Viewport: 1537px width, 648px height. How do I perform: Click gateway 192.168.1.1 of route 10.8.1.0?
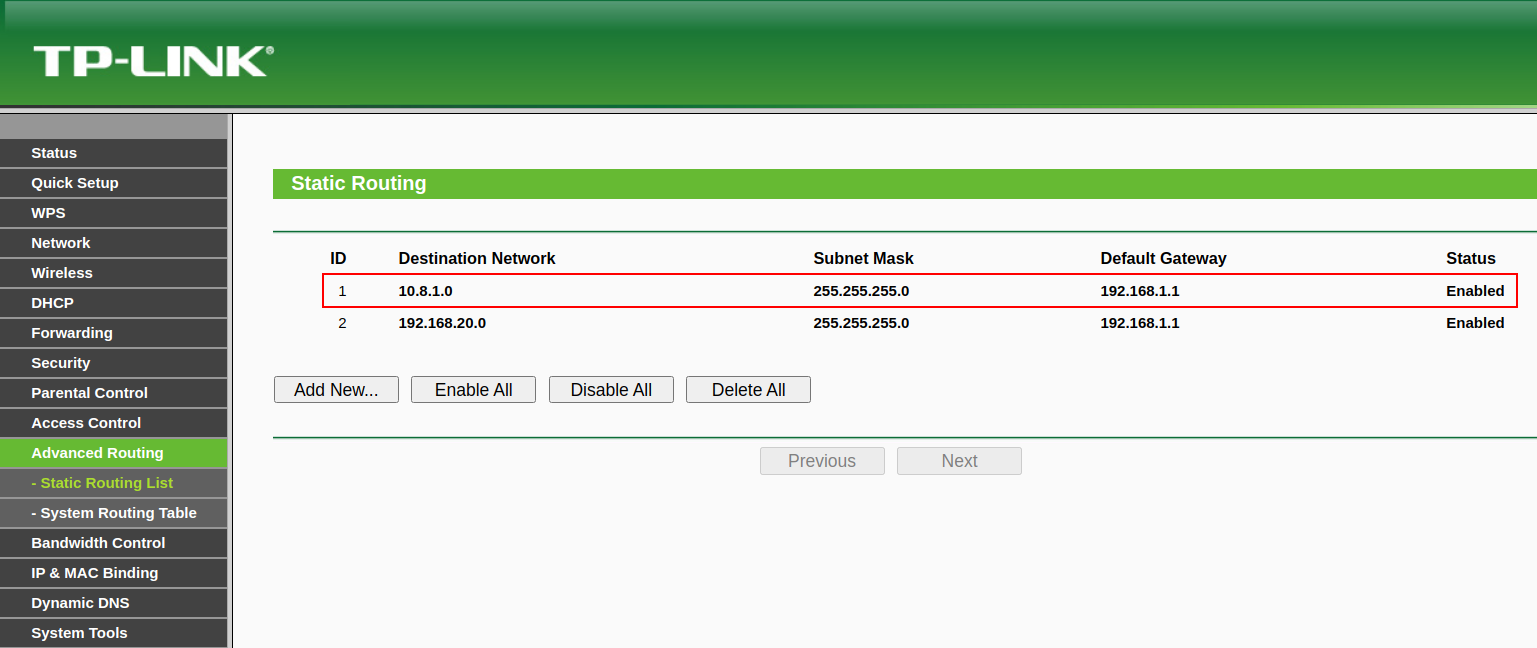click(x=1140, y=291)
